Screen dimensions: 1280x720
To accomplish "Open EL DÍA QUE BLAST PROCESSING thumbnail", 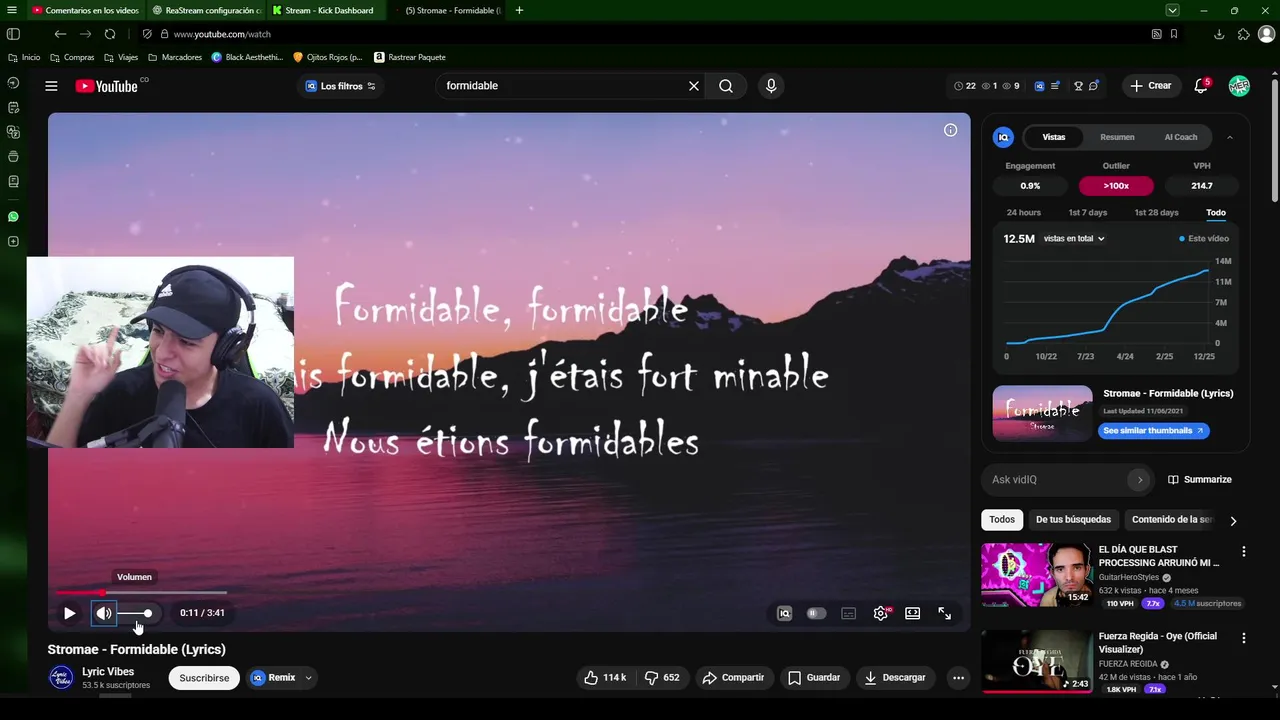I will click(x=1036, y=575).
